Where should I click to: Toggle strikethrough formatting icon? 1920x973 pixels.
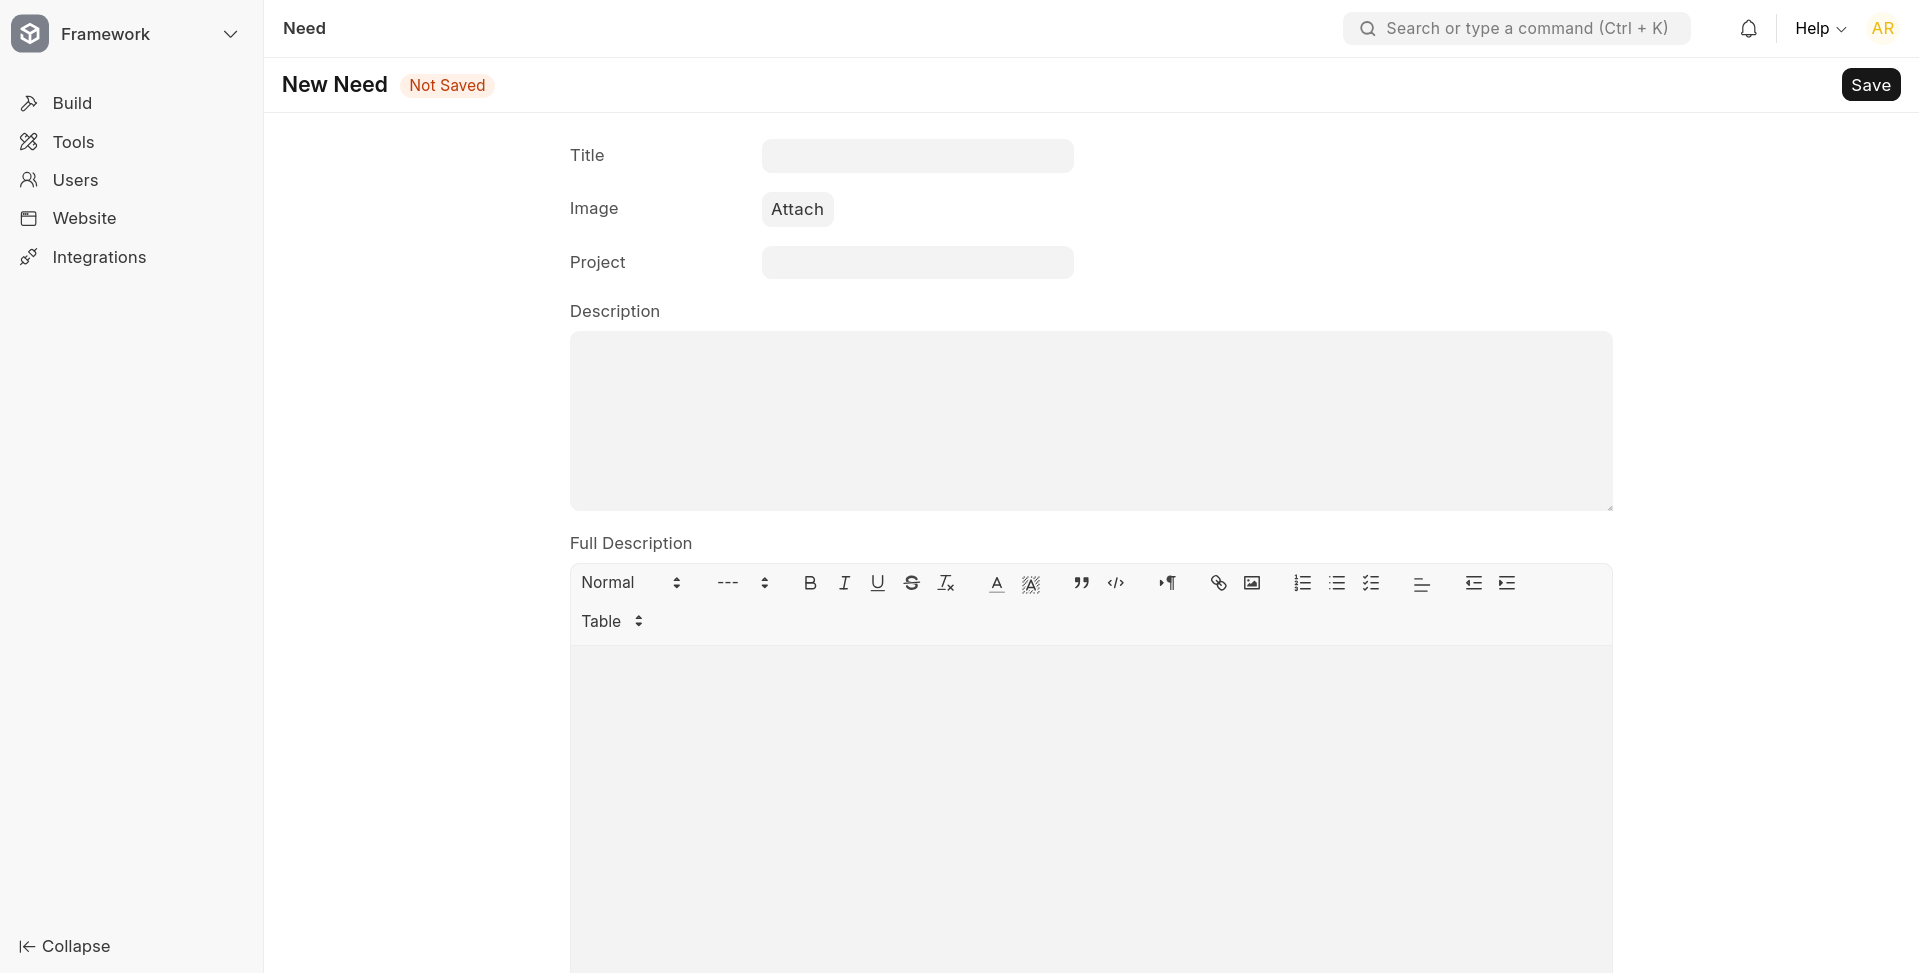(912, 583)
